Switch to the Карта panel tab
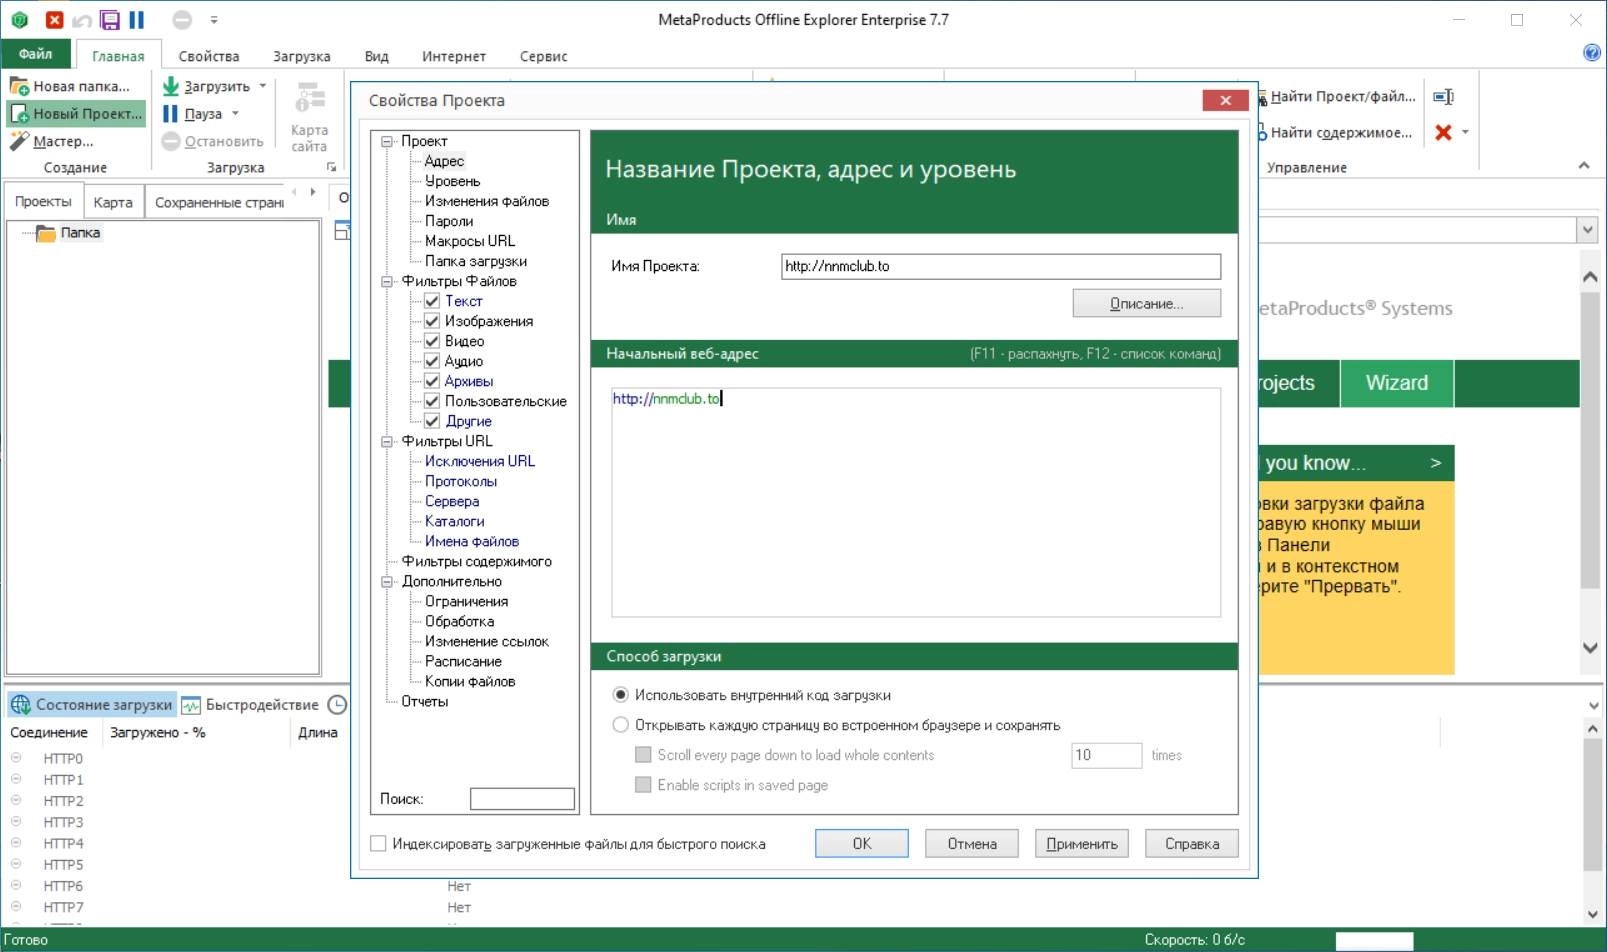The height and width of the screenshot is (952, 1607). [113, 202]
